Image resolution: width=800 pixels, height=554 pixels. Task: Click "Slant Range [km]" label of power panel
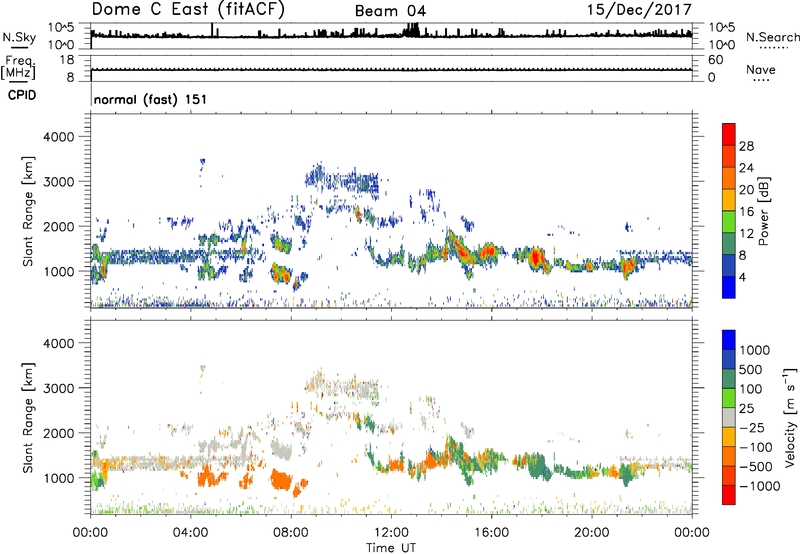point(28,211)
